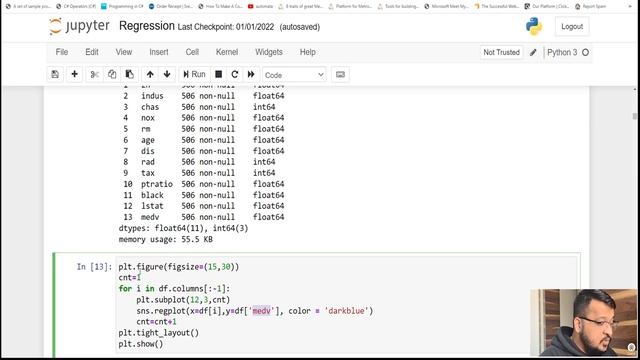Open the Edit menu
The image size is (640, 360).
[x=92, y=52]
